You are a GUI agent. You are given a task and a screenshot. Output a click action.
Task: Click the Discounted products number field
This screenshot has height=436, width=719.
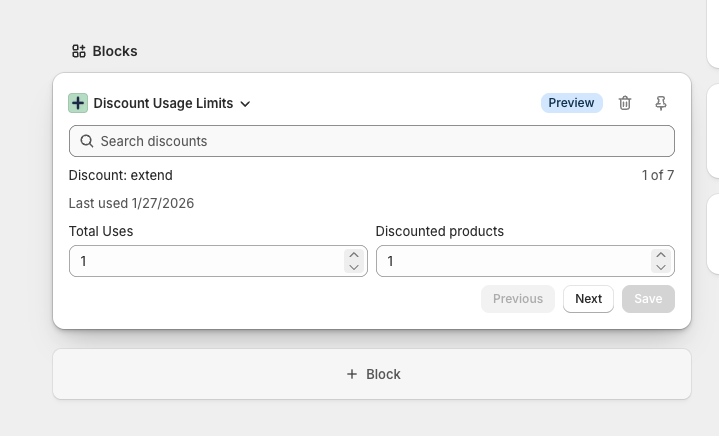pyautogui.click(x=525, y=261)
